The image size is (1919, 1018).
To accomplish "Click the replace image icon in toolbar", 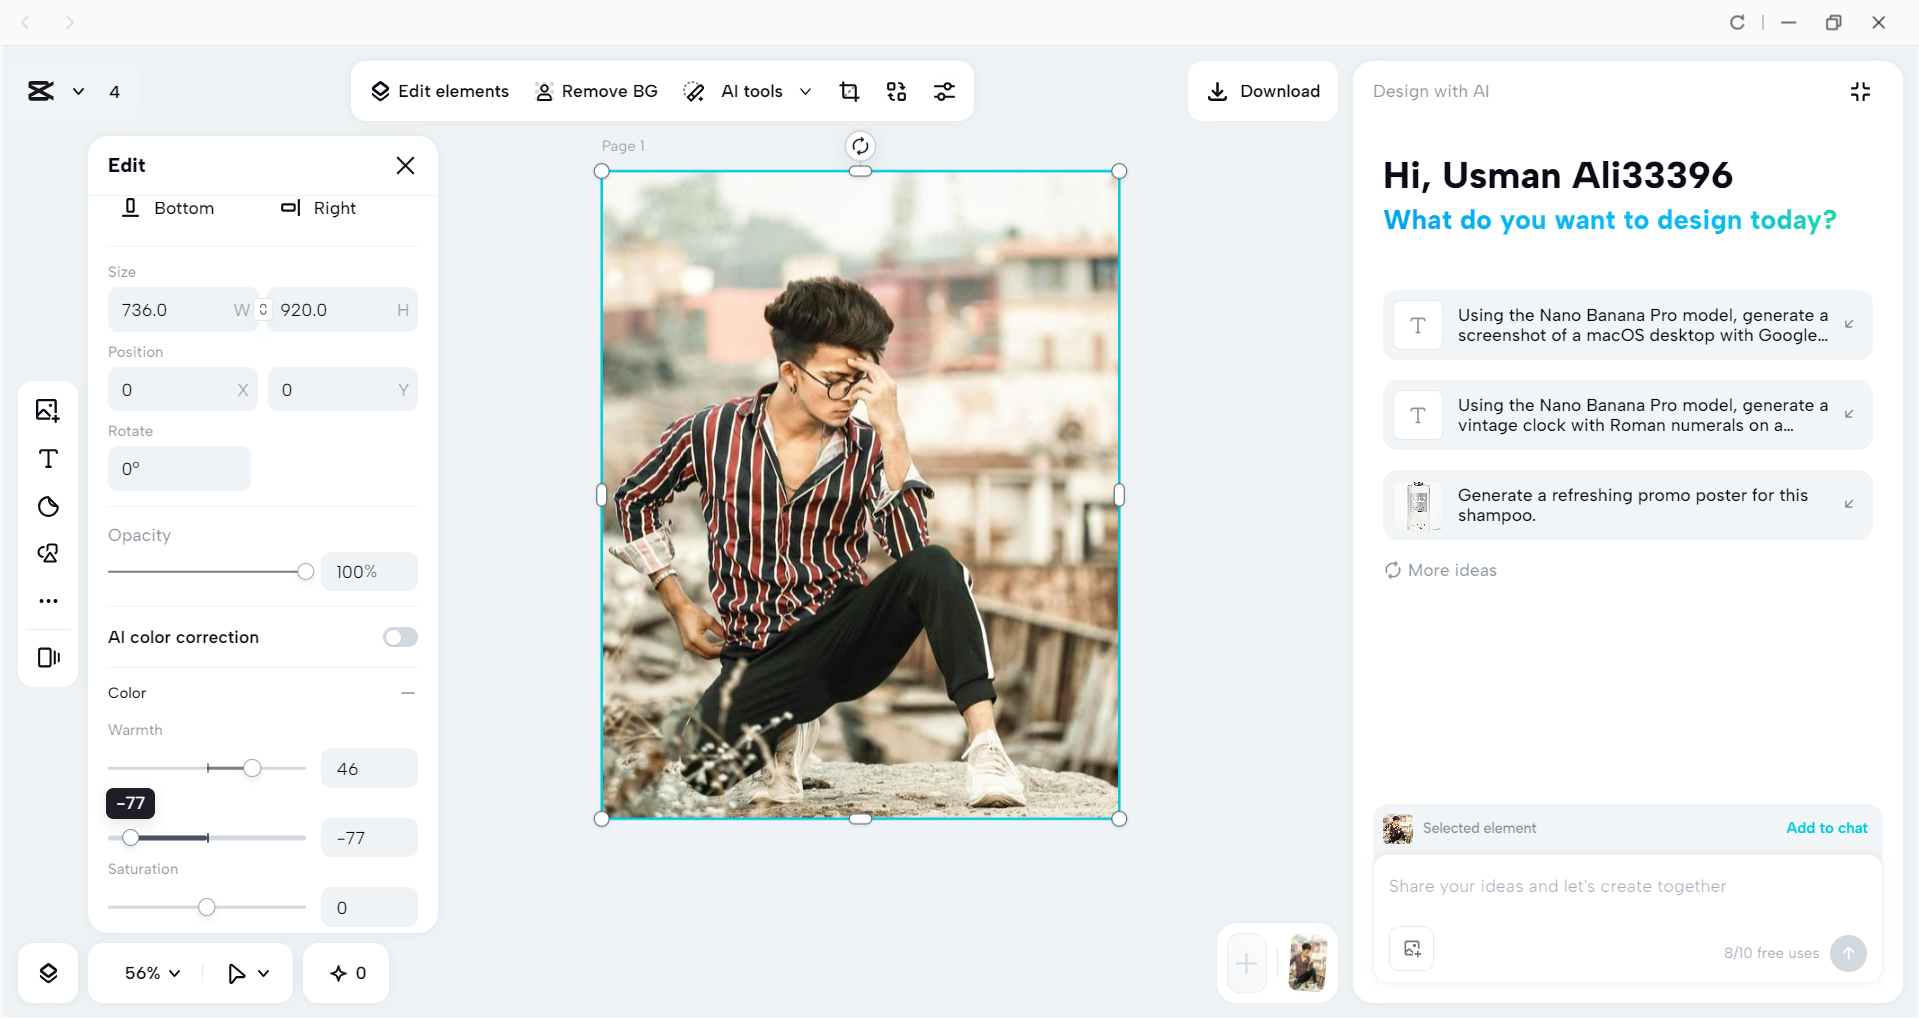I will pyautogui.click(x=897, y=91).
